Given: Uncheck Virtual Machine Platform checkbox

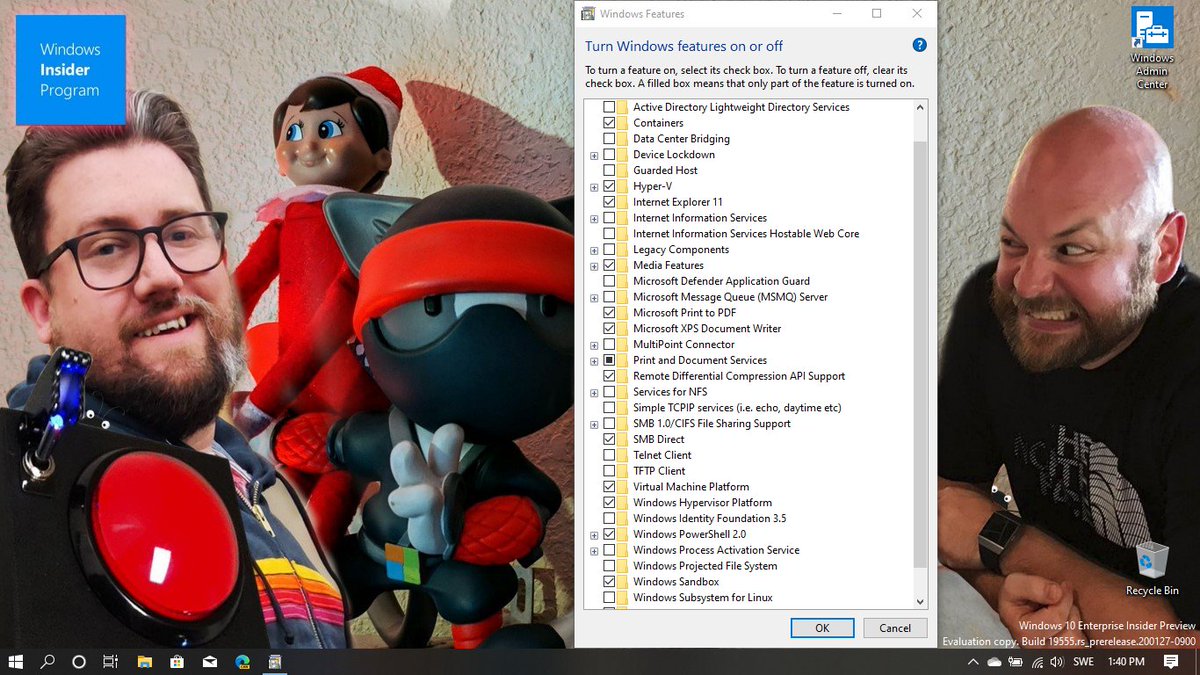Looking at the screenshot, I should [609, 487].
